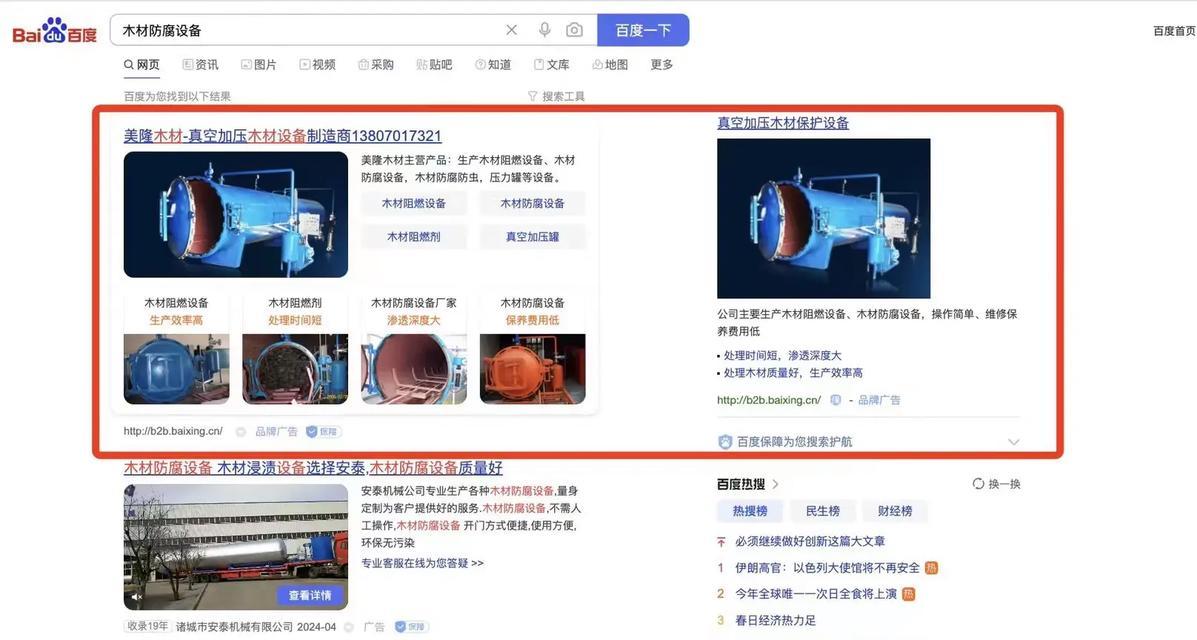Open hot search 伊朗高官：以色列大使馆将不再安全
The height and width of the screenshot is (640, 1197).
(x=828, y=568)
